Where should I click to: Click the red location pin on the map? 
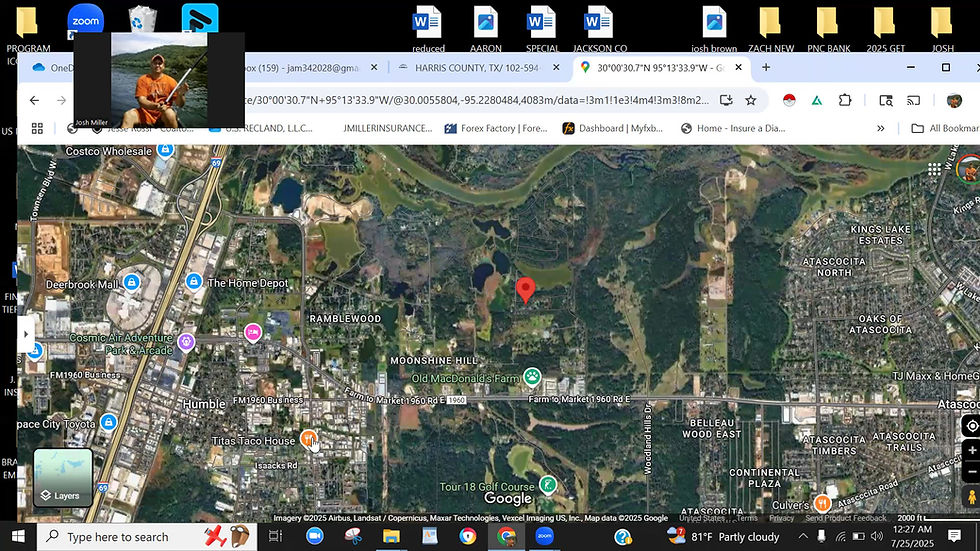pos(526,290)
